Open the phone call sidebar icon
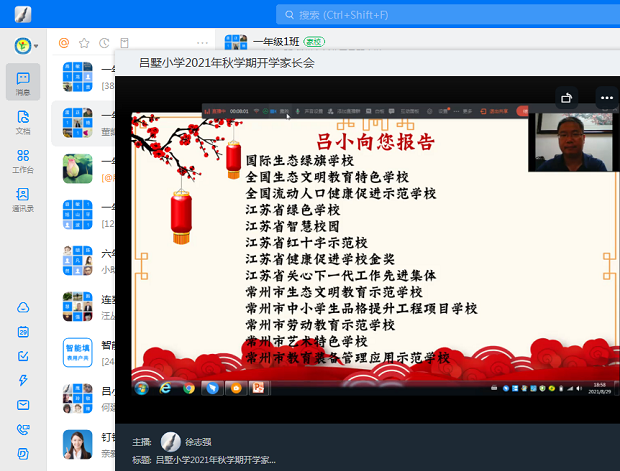Image resolution: width=620 pixels, height=471 pixels. pos(23,429)
